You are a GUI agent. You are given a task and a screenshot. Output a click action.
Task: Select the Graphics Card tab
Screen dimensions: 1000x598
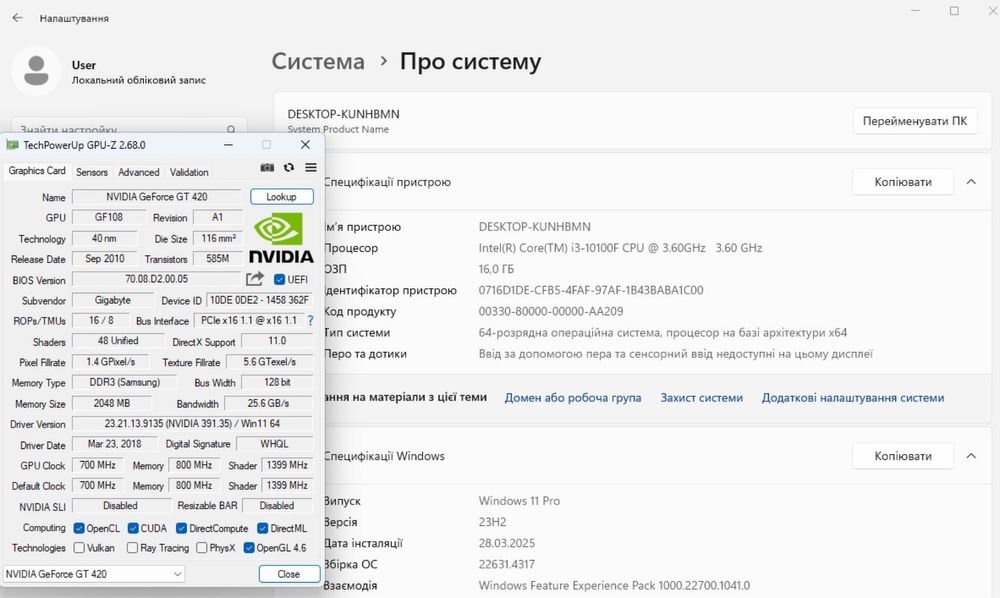click(37, 171)
